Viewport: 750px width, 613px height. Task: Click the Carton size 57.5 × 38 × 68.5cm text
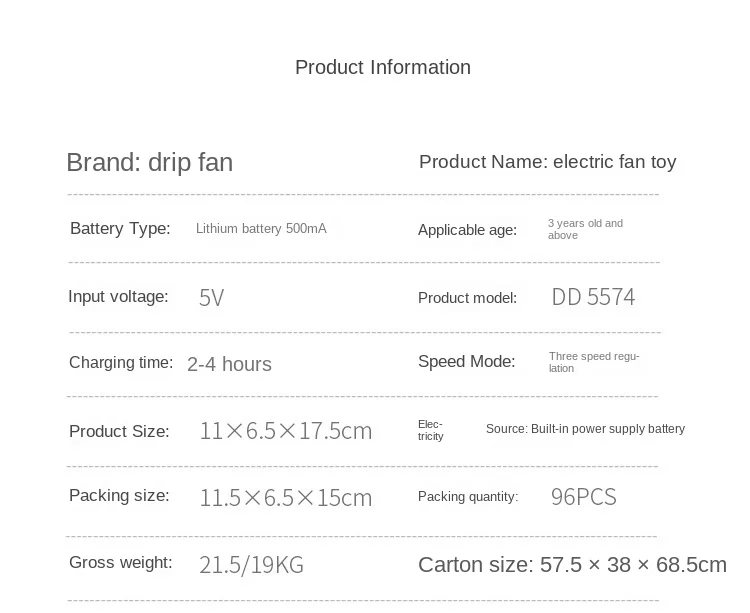click(573, 565)
